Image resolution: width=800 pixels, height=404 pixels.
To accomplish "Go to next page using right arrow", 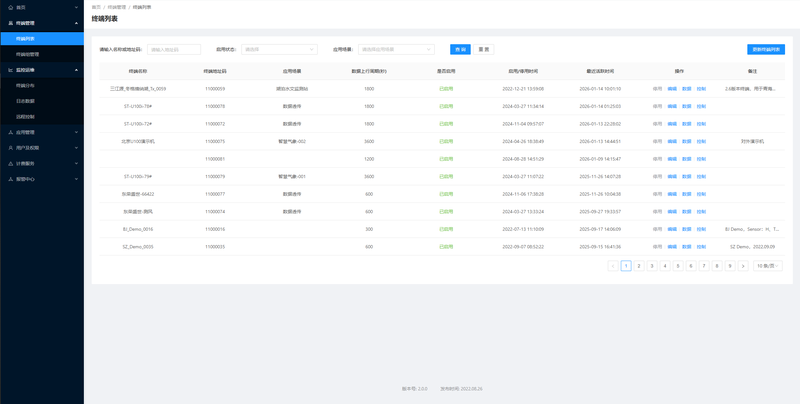I will 743,266.
